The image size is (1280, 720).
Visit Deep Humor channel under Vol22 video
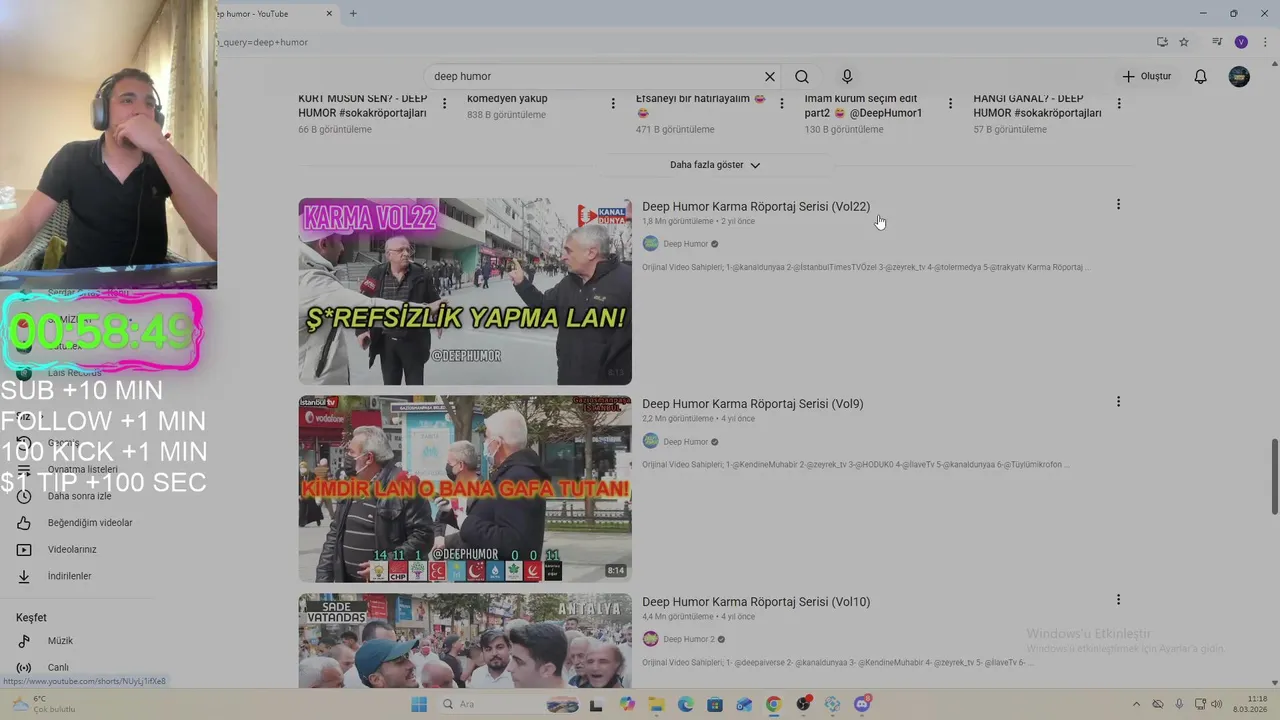click(x=685, y=244)
